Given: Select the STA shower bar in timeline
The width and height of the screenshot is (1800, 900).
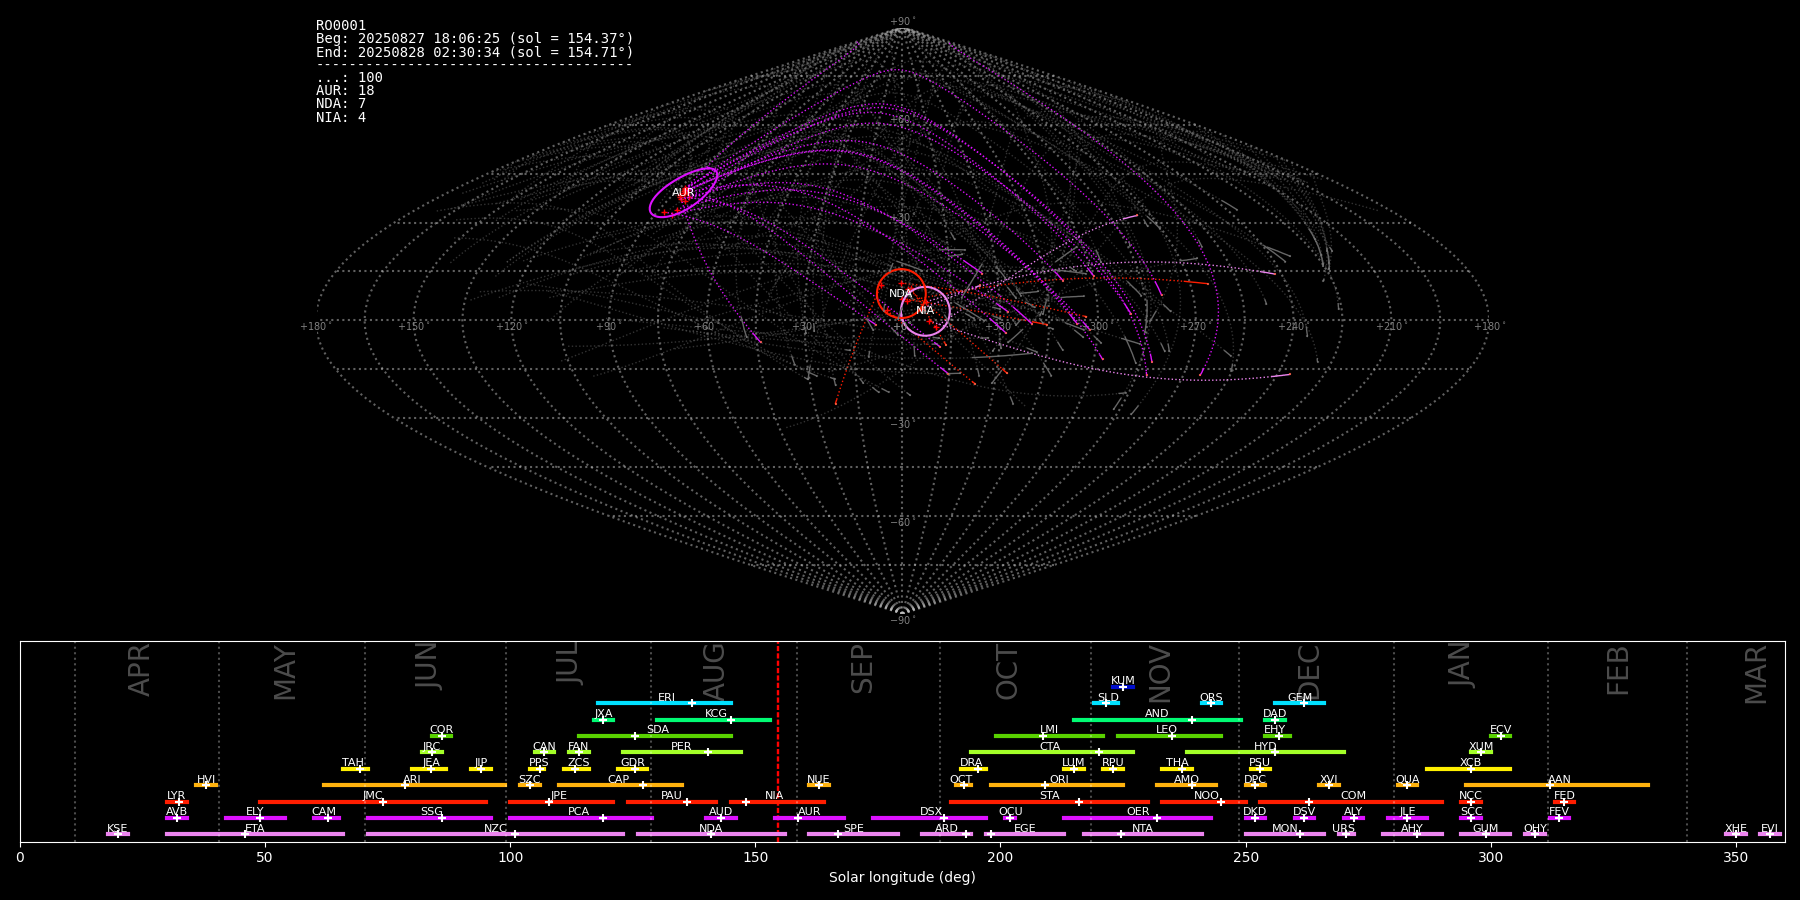Looking at the screenshot, I should 1049,801.
